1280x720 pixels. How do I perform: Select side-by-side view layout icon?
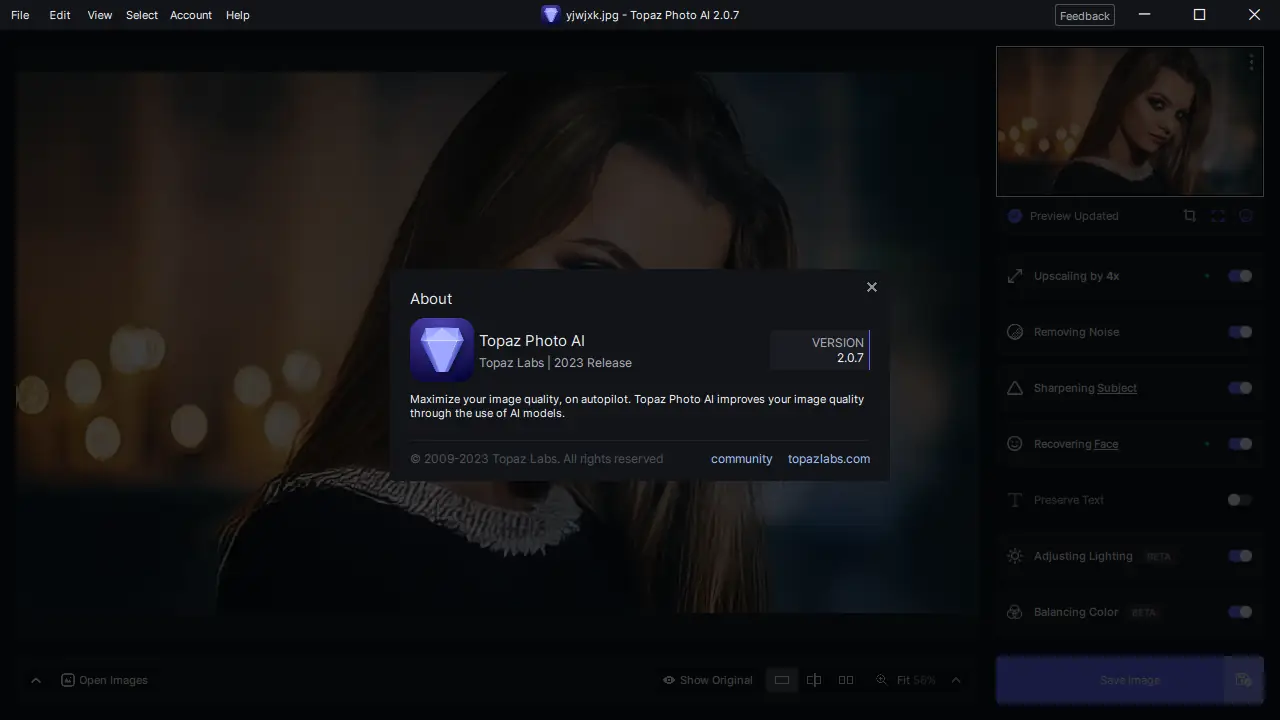(x=846, y=680)
